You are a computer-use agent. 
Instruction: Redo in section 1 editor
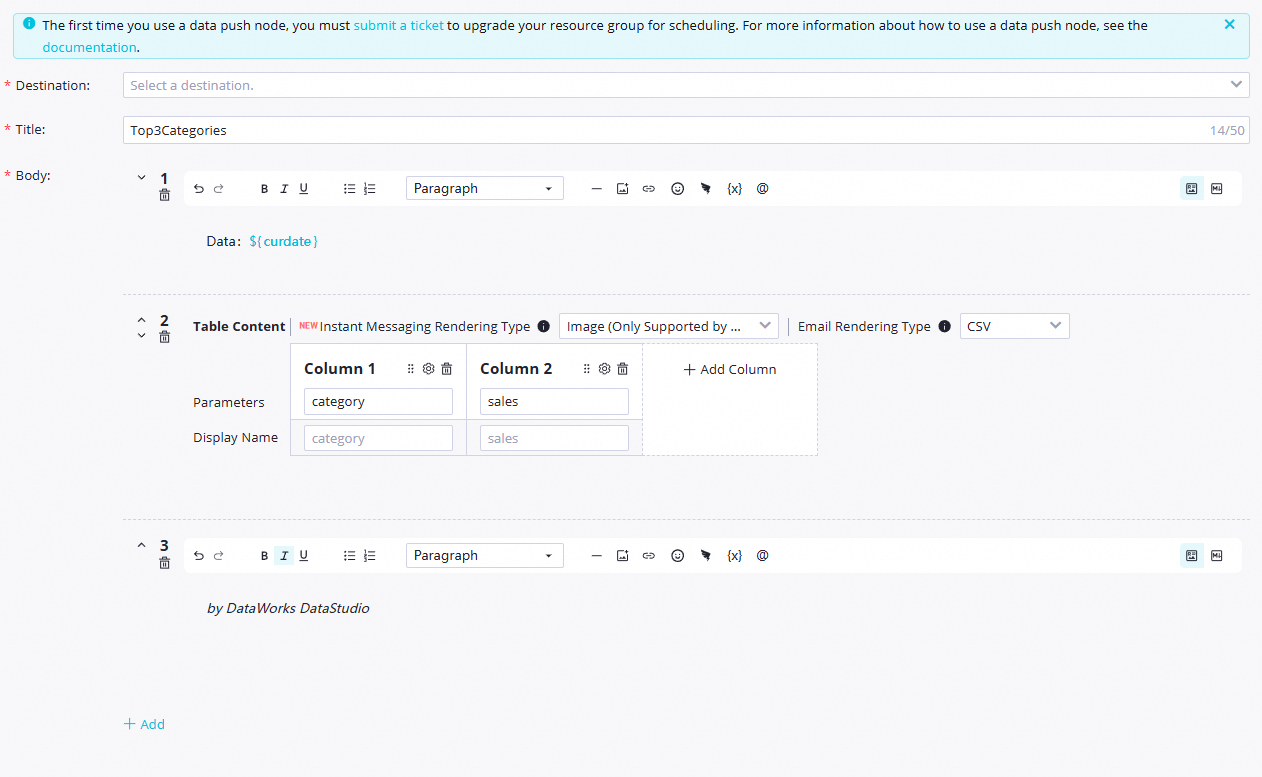click(219, 188)
